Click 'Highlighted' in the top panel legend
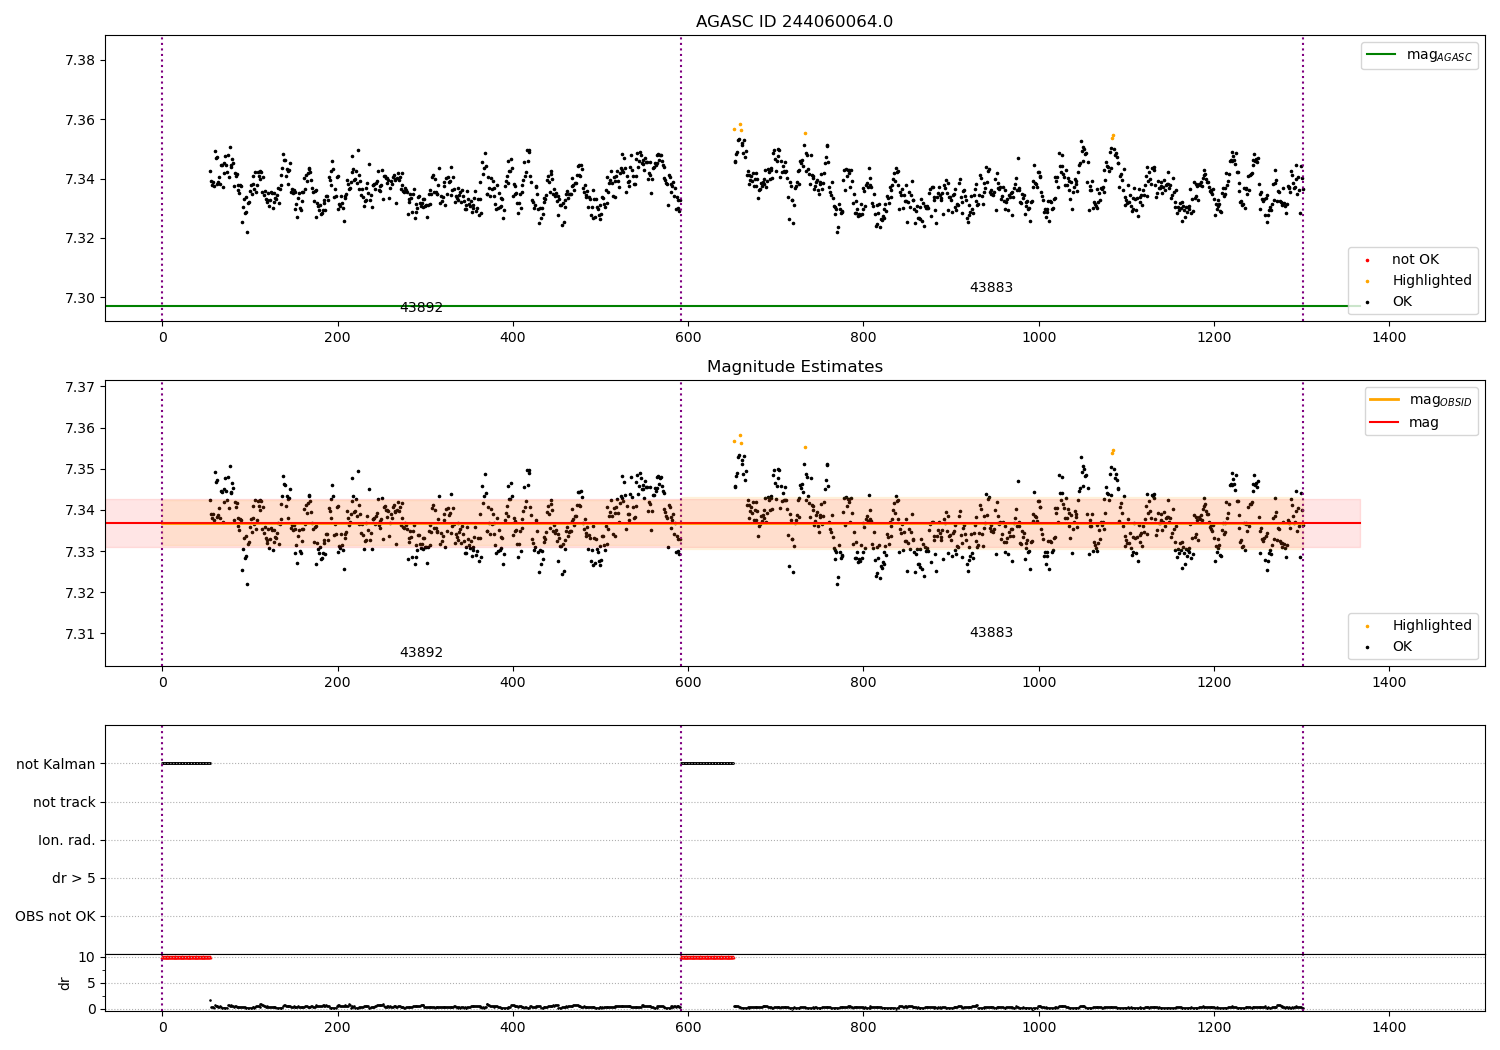 (x=1431, y=281)
